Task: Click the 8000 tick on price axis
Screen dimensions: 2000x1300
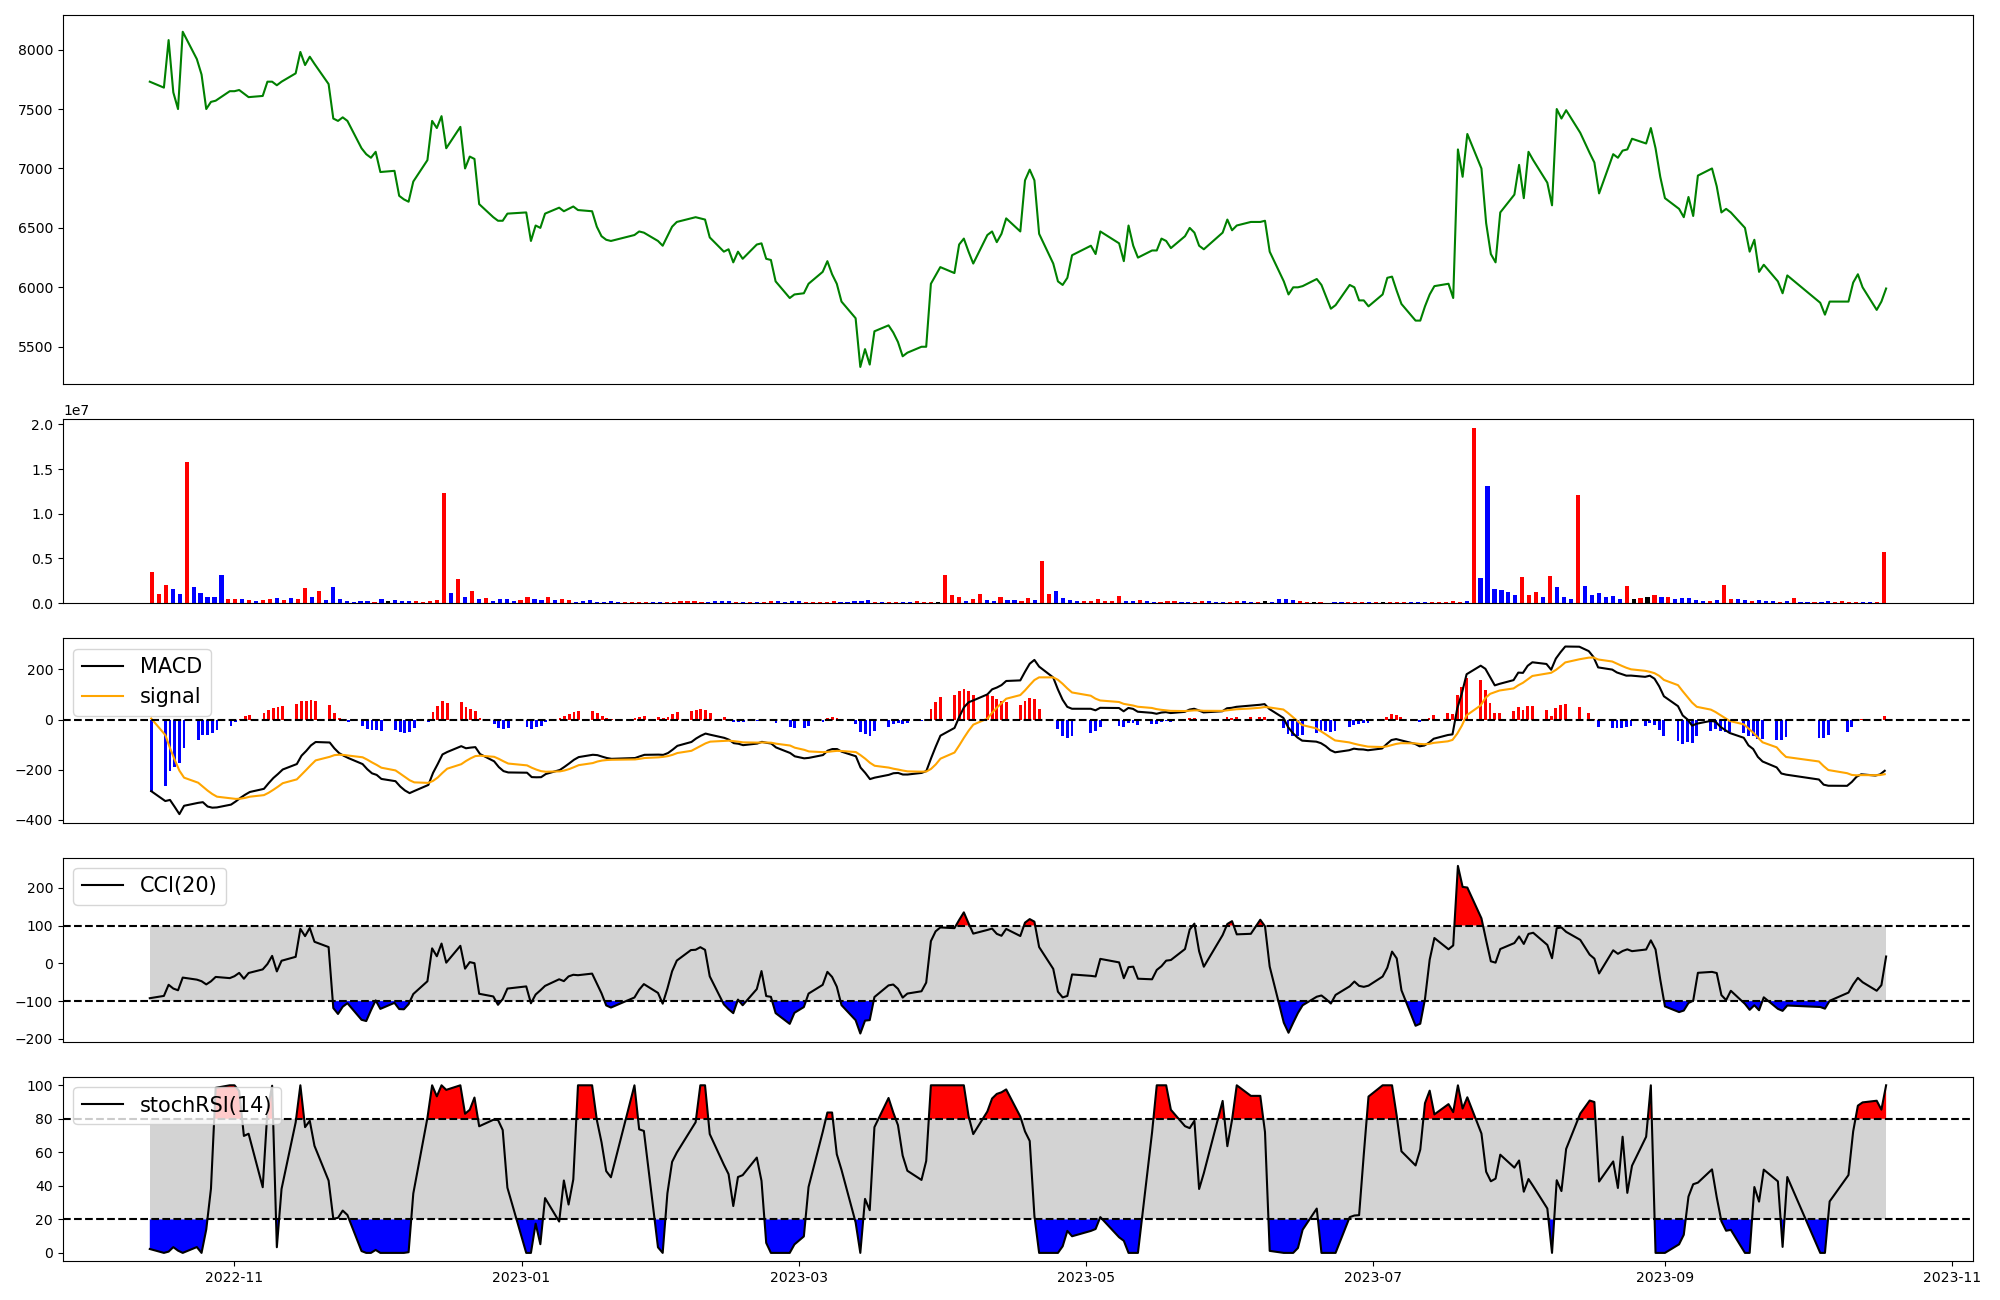Action: point(38,50)
